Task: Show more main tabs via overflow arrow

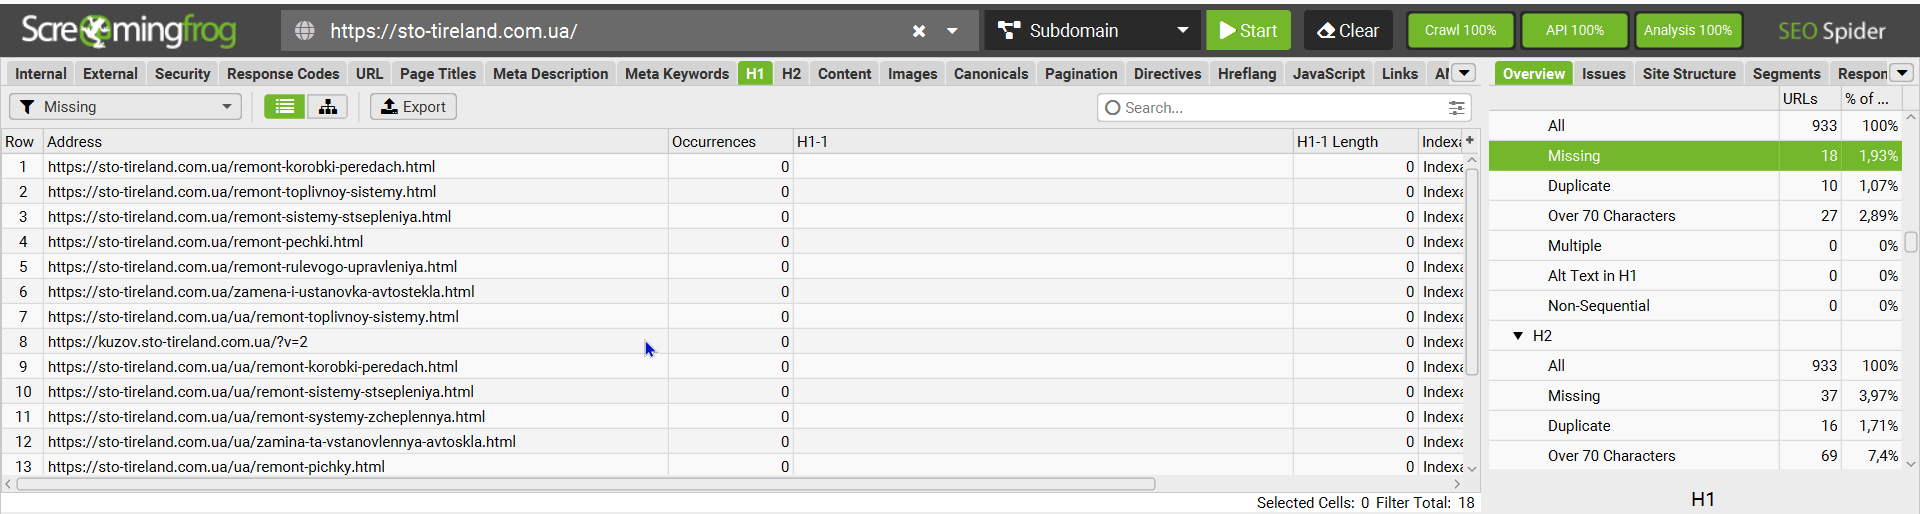Action: [x=1464, y=73]
